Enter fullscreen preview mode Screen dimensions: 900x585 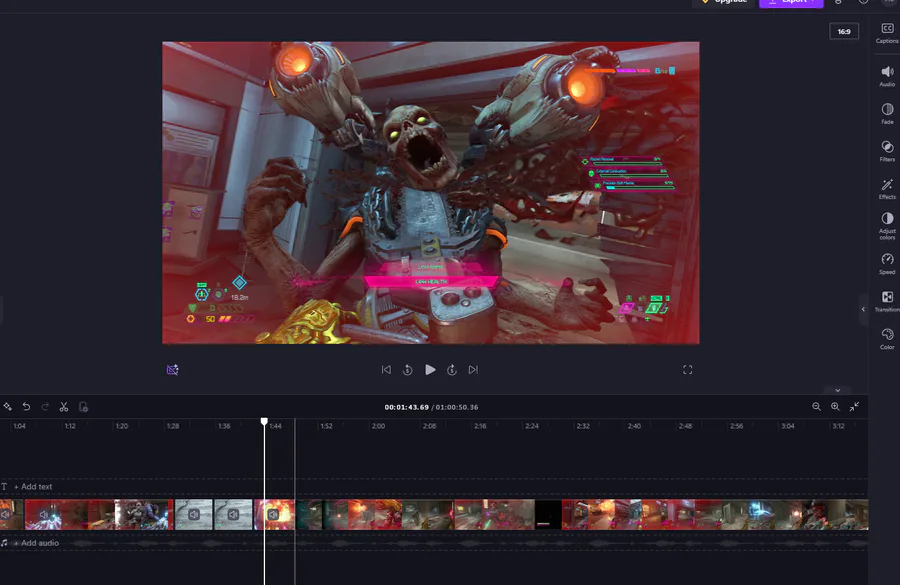(688, 370)
